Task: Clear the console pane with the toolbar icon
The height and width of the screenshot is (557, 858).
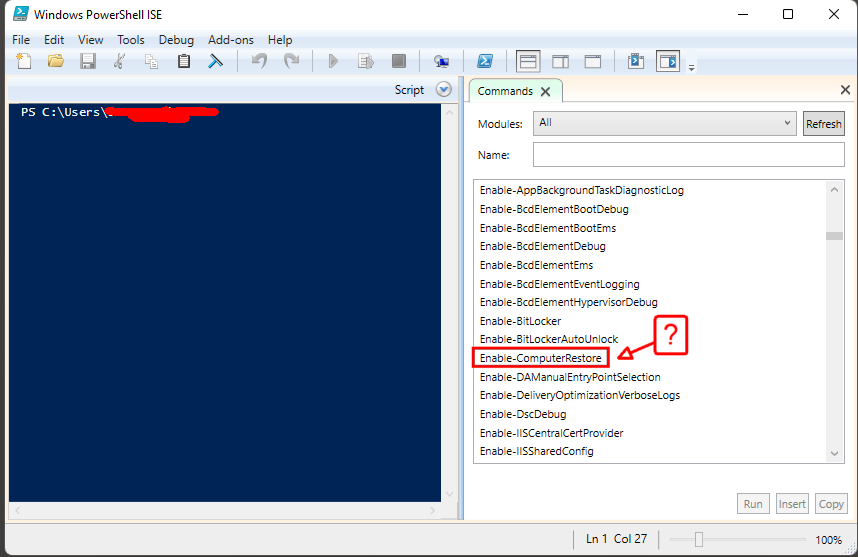Action: click(x=216, y=61)
